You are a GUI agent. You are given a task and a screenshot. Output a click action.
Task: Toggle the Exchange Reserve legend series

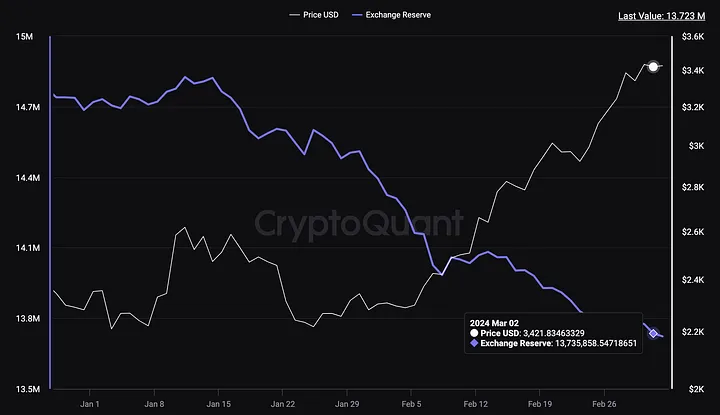pos(398,16)
